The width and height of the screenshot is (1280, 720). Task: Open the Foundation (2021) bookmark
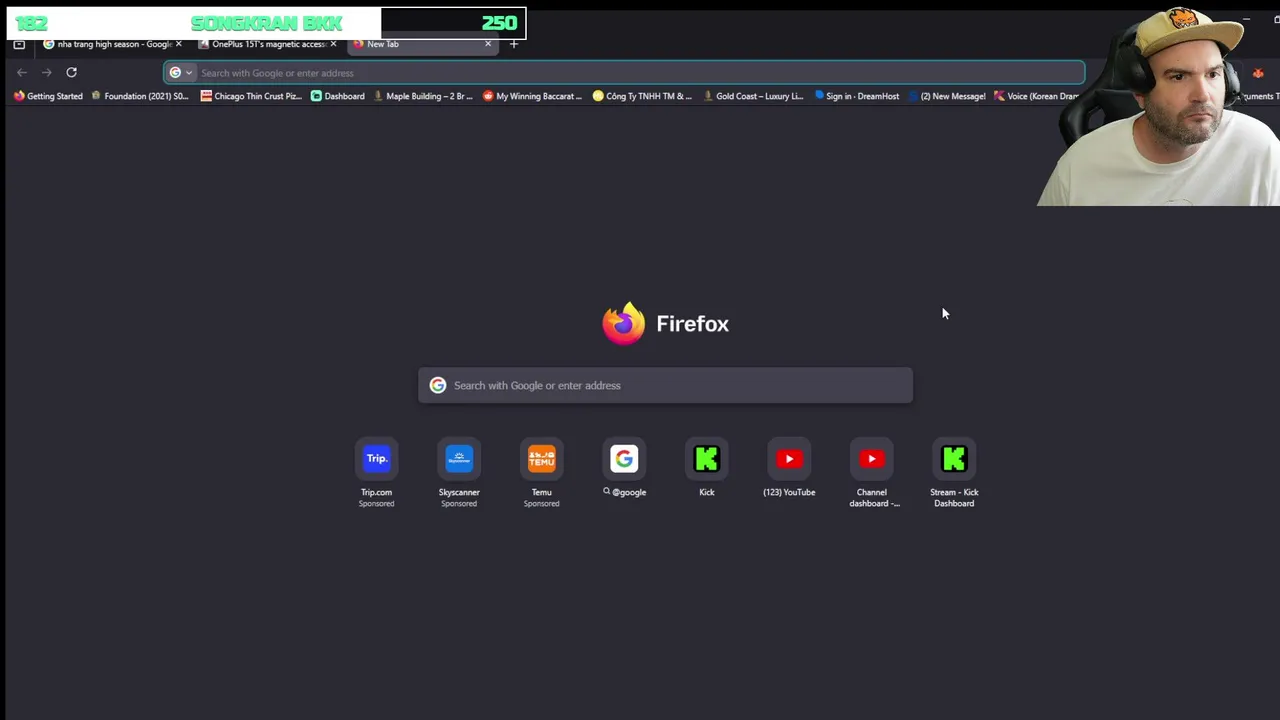139,96
